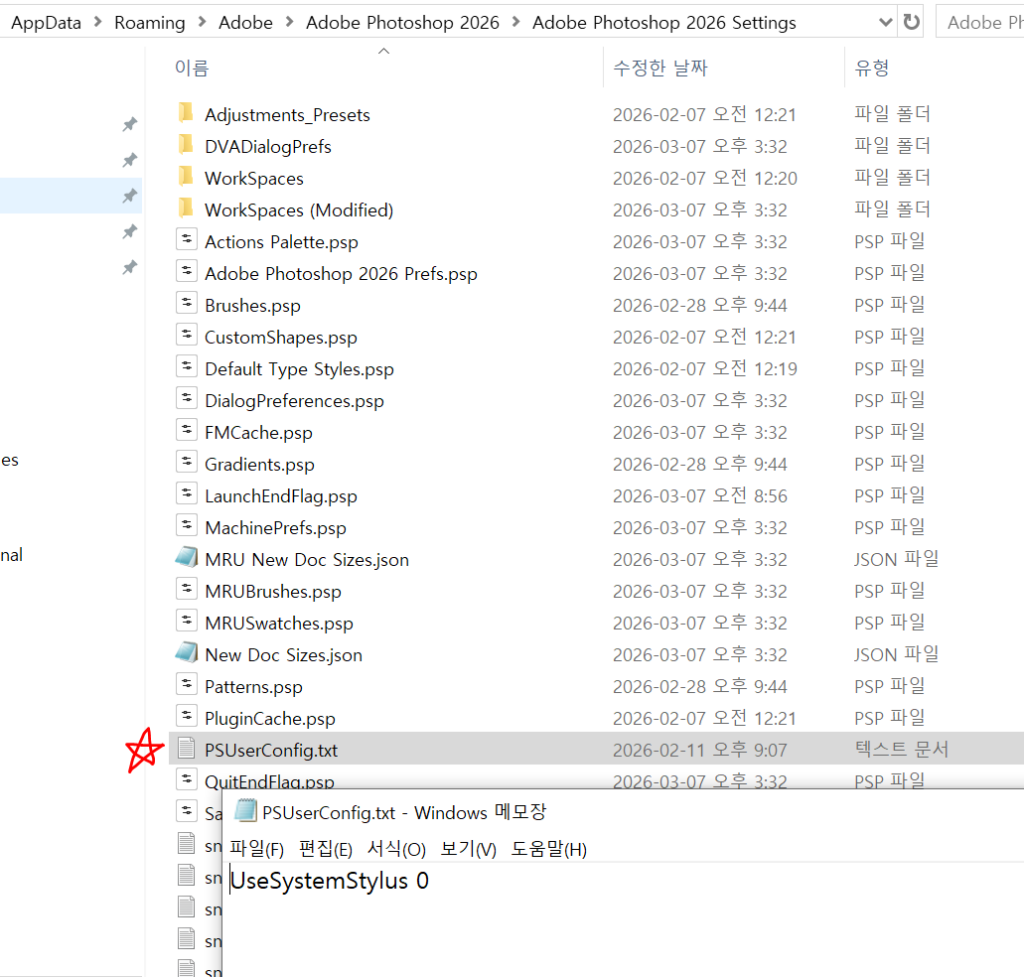Sort files by the 유형 column header
The height and width of the screenshot is (977, 1024).
tap(872, 68)
